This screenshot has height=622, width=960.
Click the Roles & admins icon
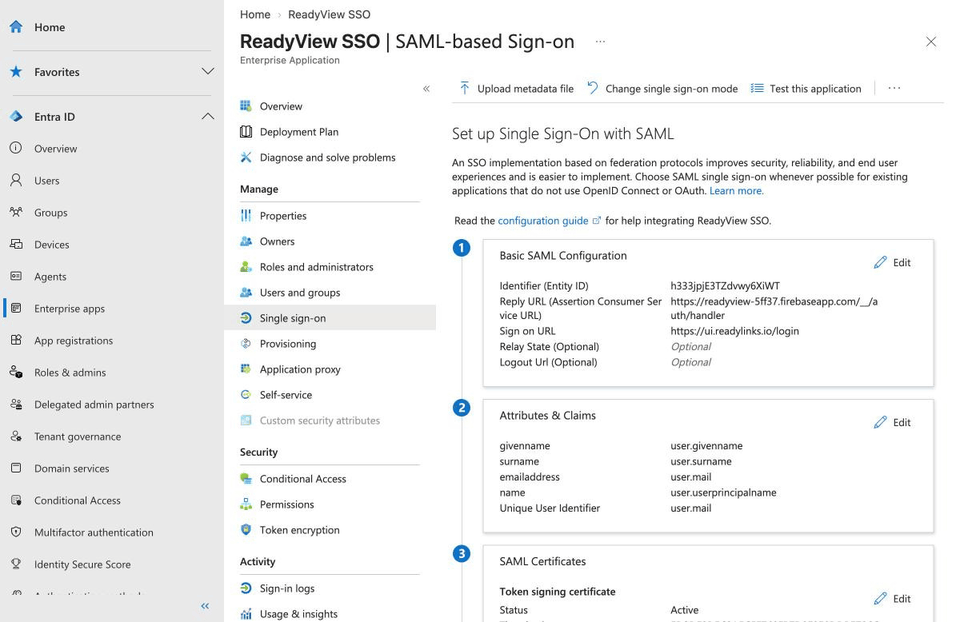17,372
